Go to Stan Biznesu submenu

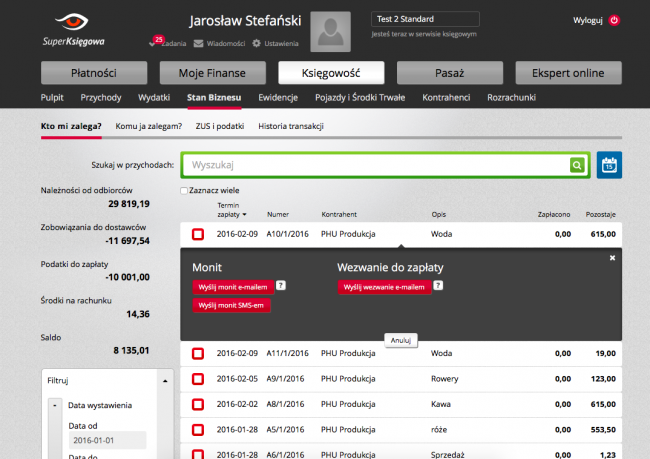214,97
